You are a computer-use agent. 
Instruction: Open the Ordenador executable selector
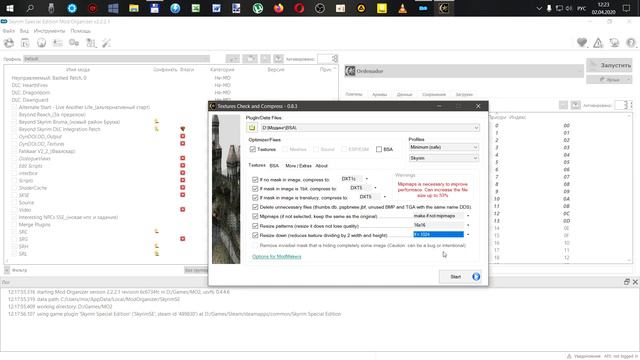[x=464, y=71]
